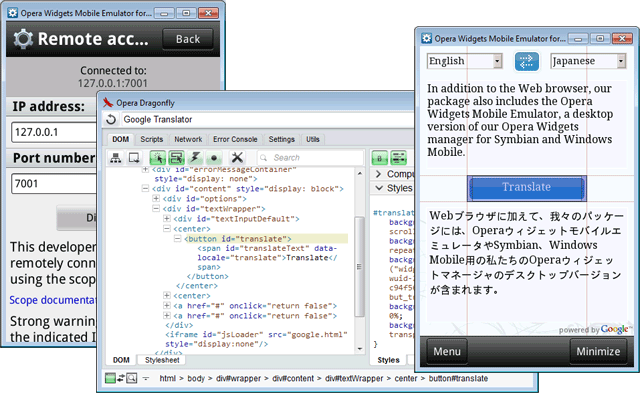The width and height of the screenshot is (640, 394).
Task: Open the Scope documentation link
Action: 52,300
